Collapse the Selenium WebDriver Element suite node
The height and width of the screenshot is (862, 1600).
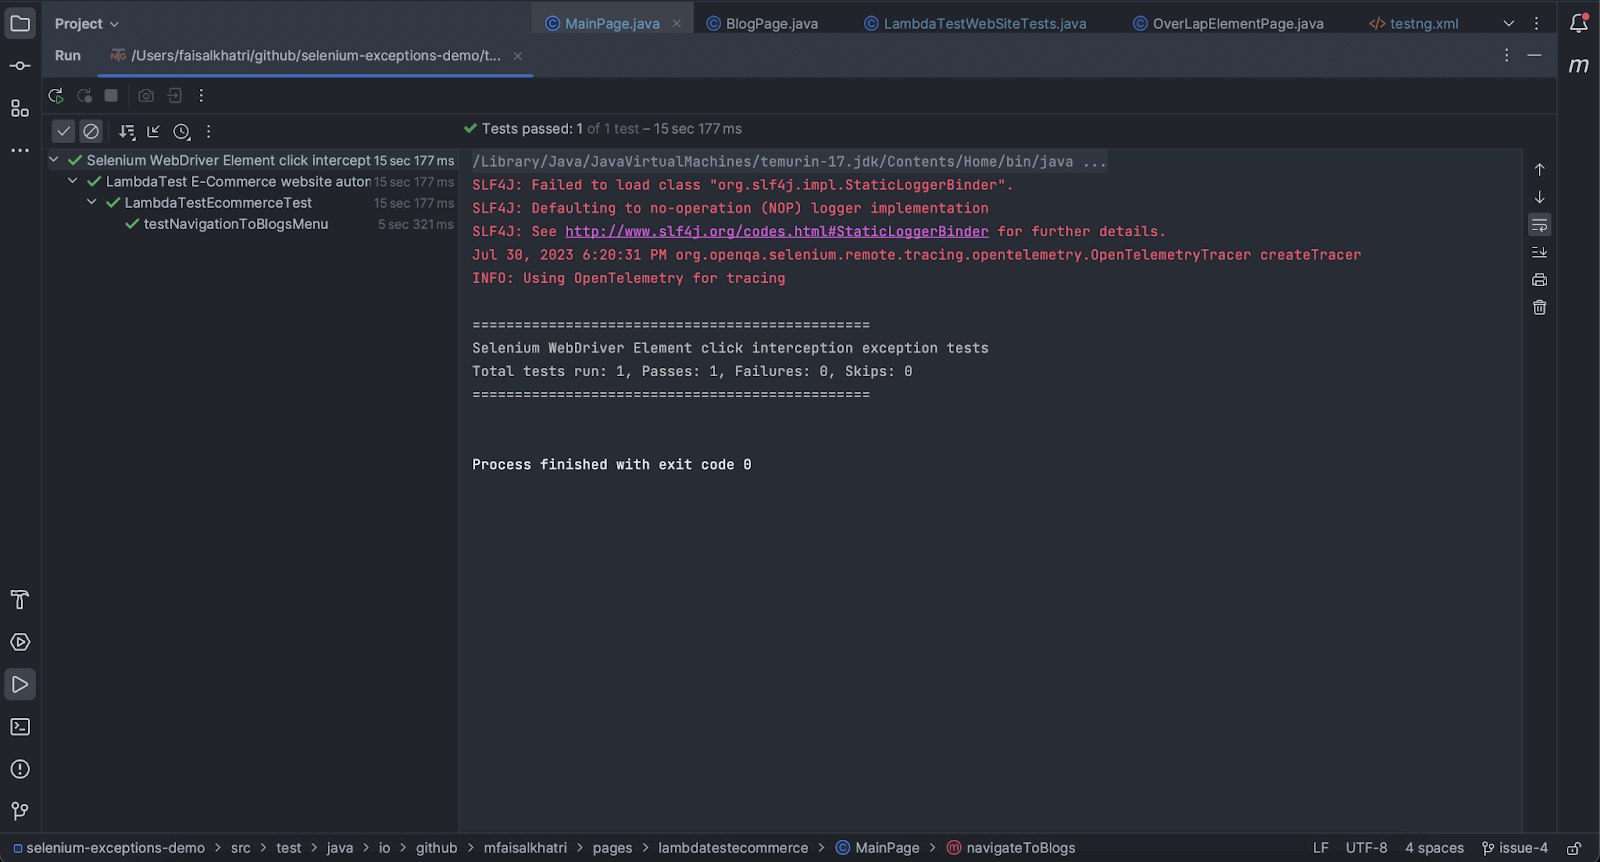pos(54,160)
